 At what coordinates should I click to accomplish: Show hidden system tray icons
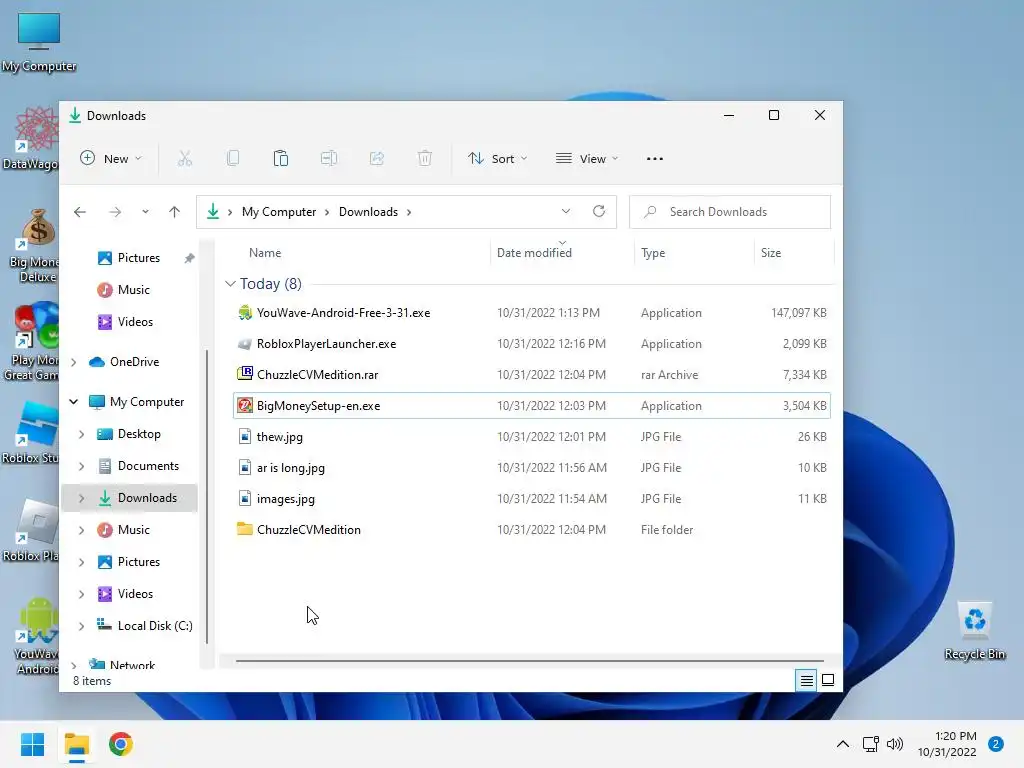842,744
